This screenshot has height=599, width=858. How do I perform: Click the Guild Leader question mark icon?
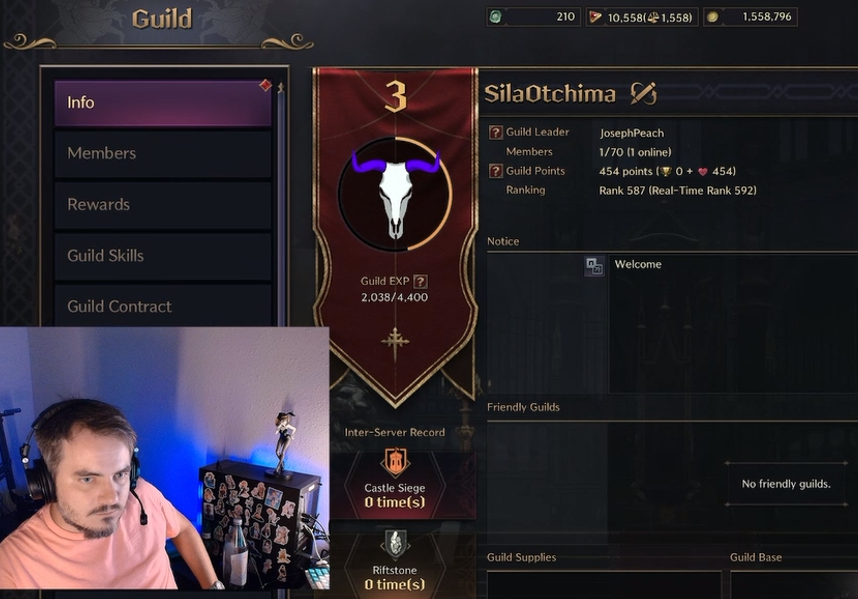(x=495, y=132)
